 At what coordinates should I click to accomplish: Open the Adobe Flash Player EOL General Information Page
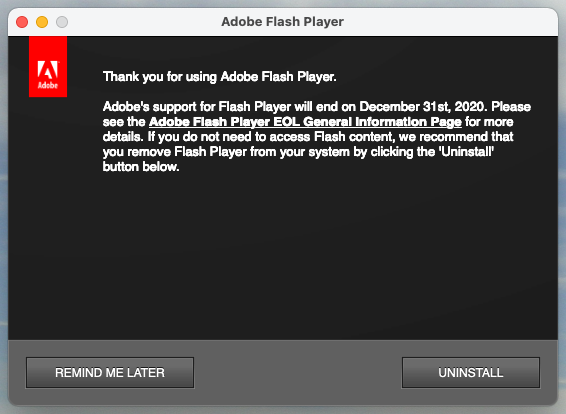tap(305, 122)
